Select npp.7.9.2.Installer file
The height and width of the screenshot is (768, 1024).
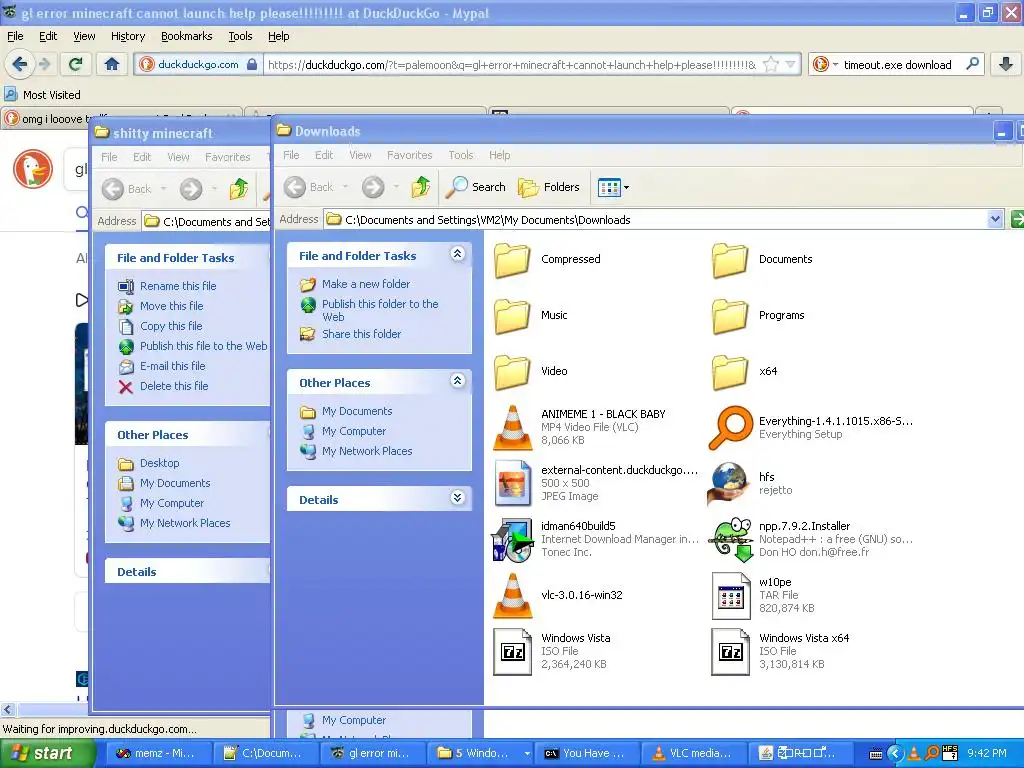pyautogui.click(x=812, y=539)
